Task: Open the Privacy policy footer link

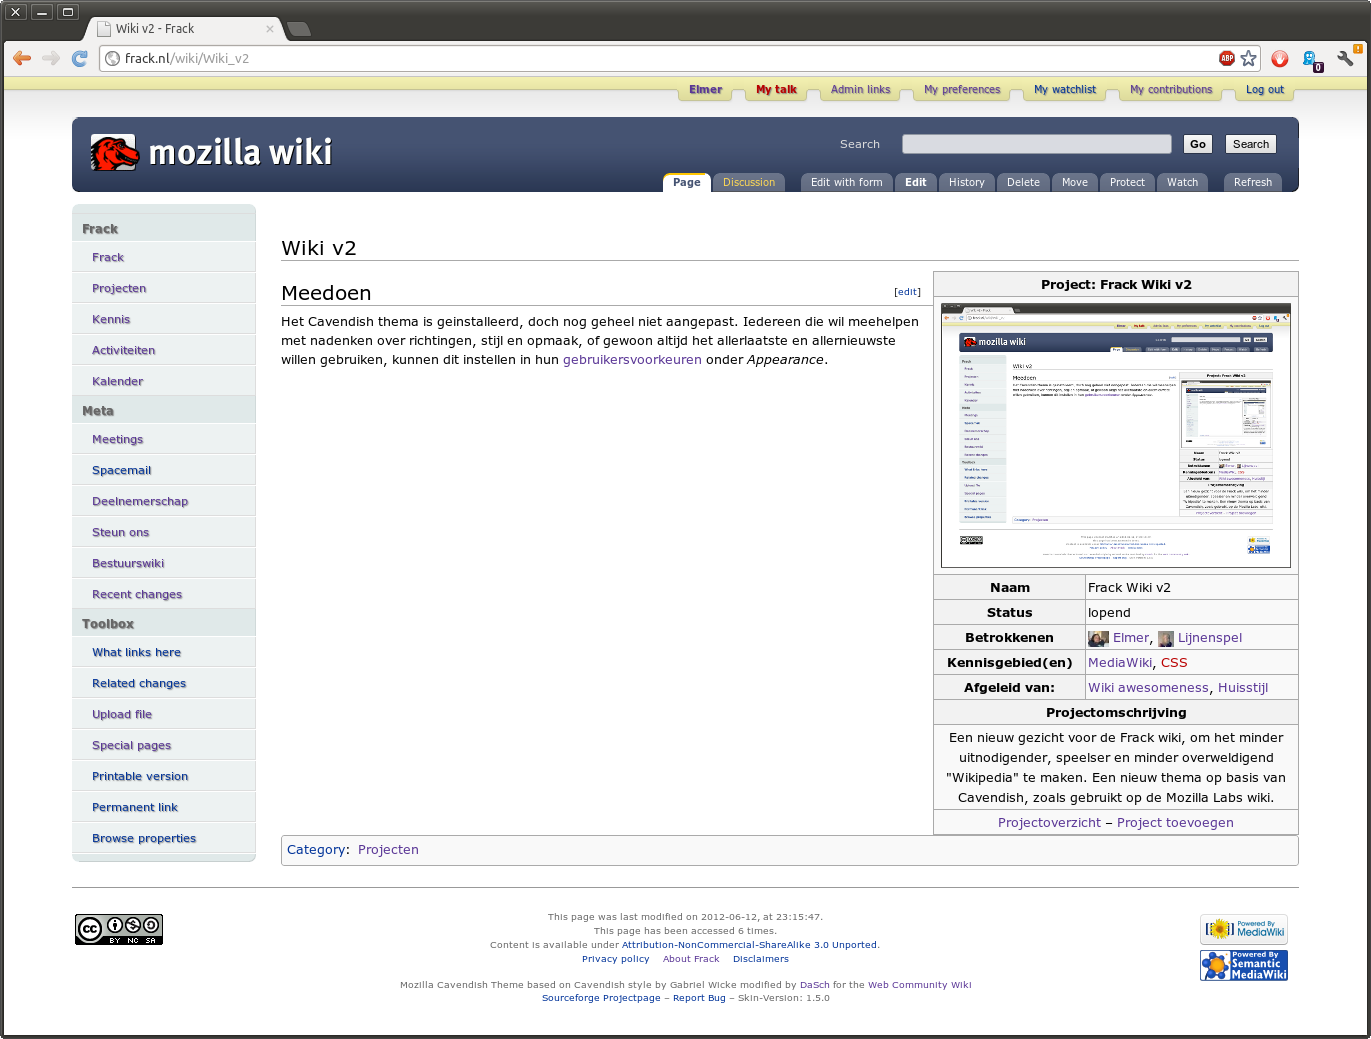Action: 616,959
